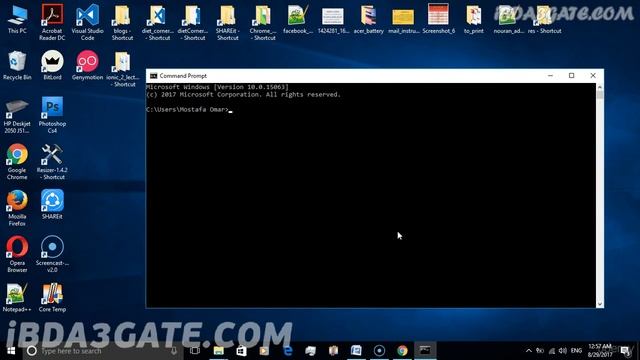Select Genymotion desktop icon

(87, 65)
